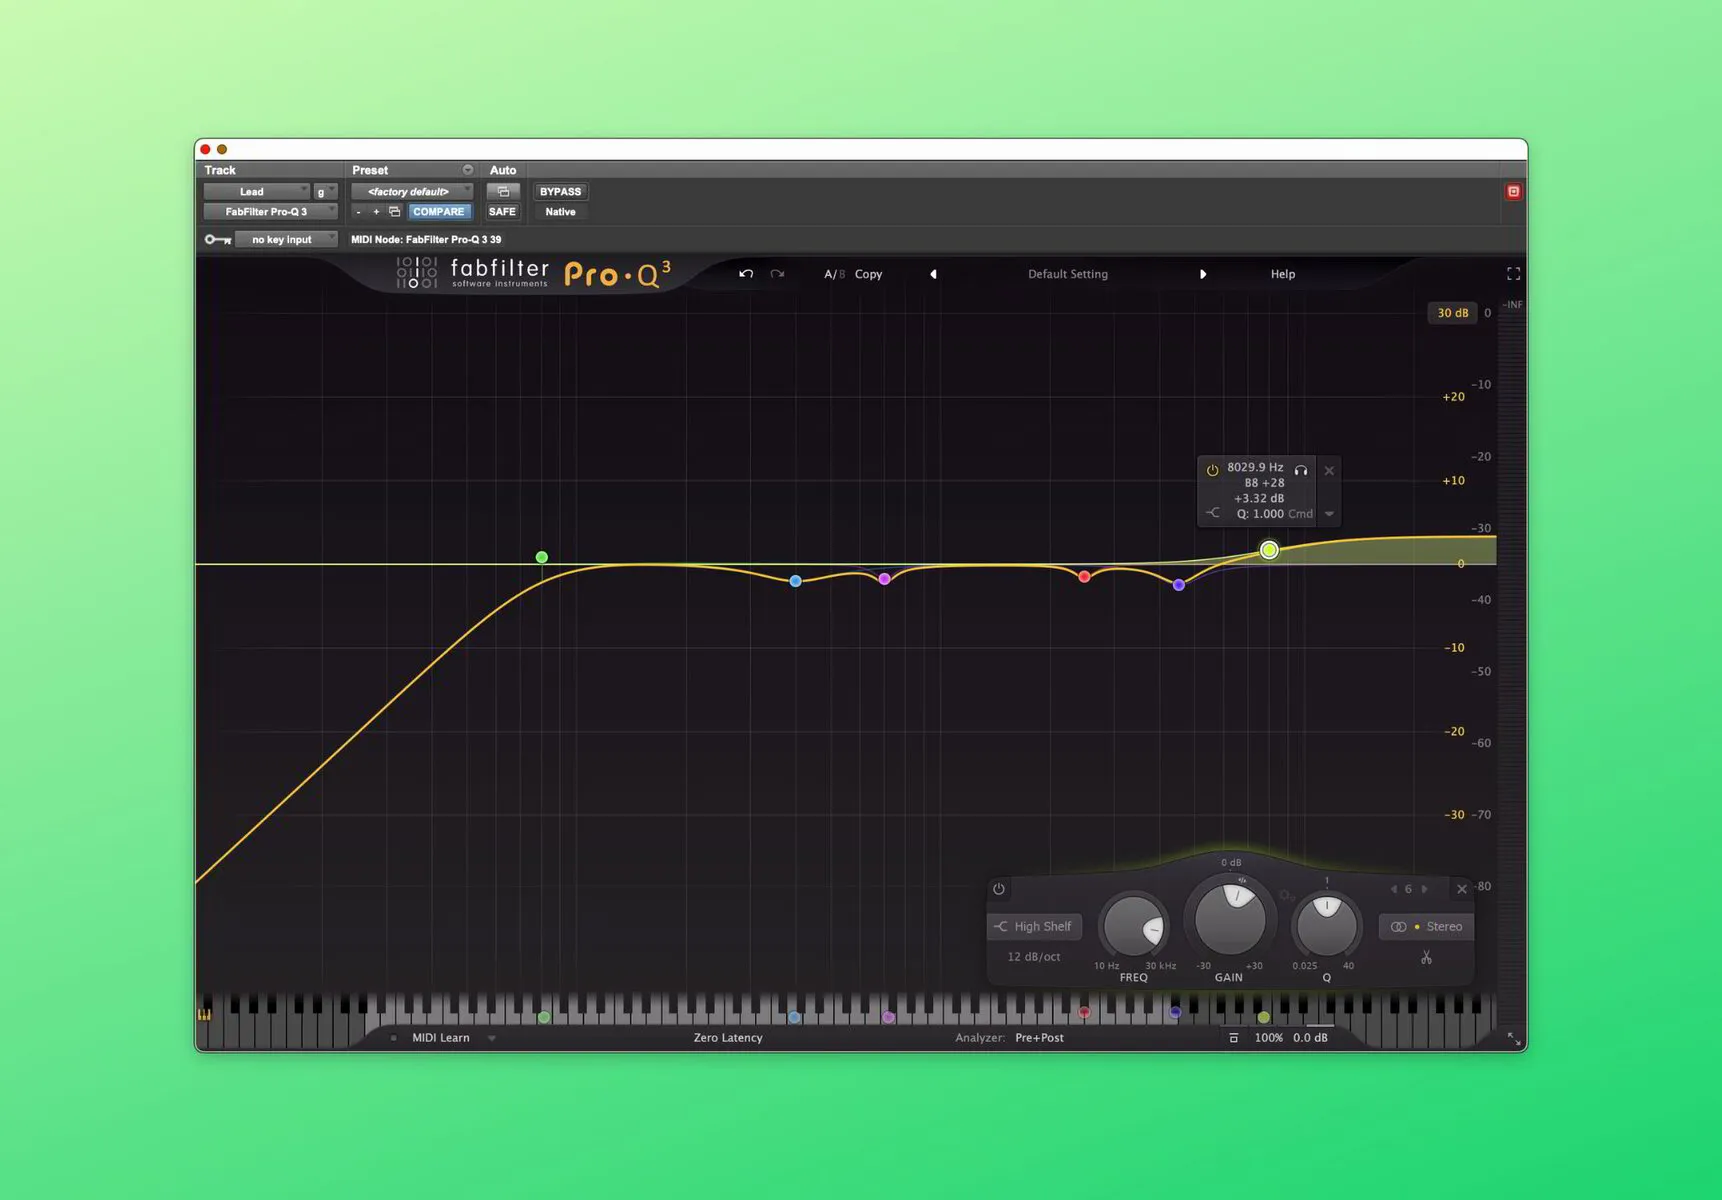Select next band arrow next to 6
This screenshot has width=1722, height=1200.
pos(1424,889)
